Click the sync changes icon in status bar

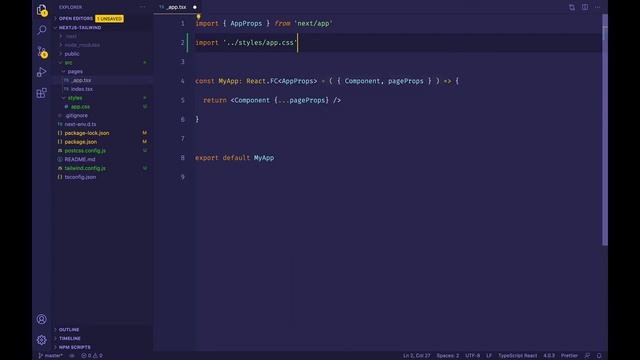tap(71, 356)
